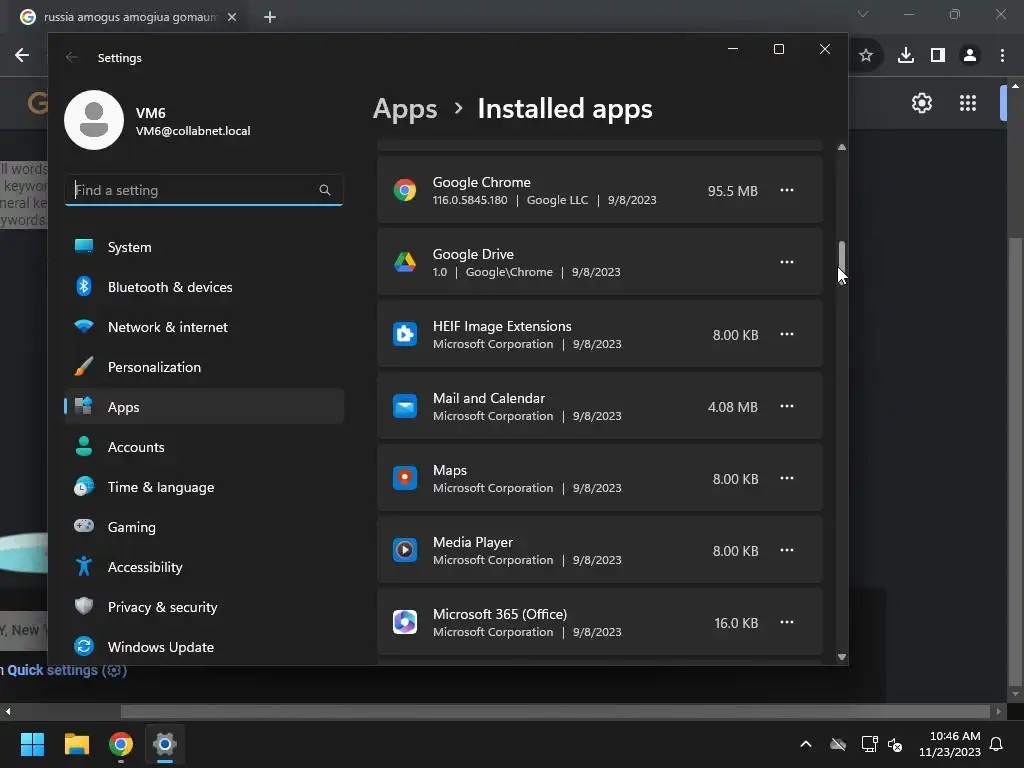Open Accessibility settings
1024x768 pixels.
pos(204,567)
